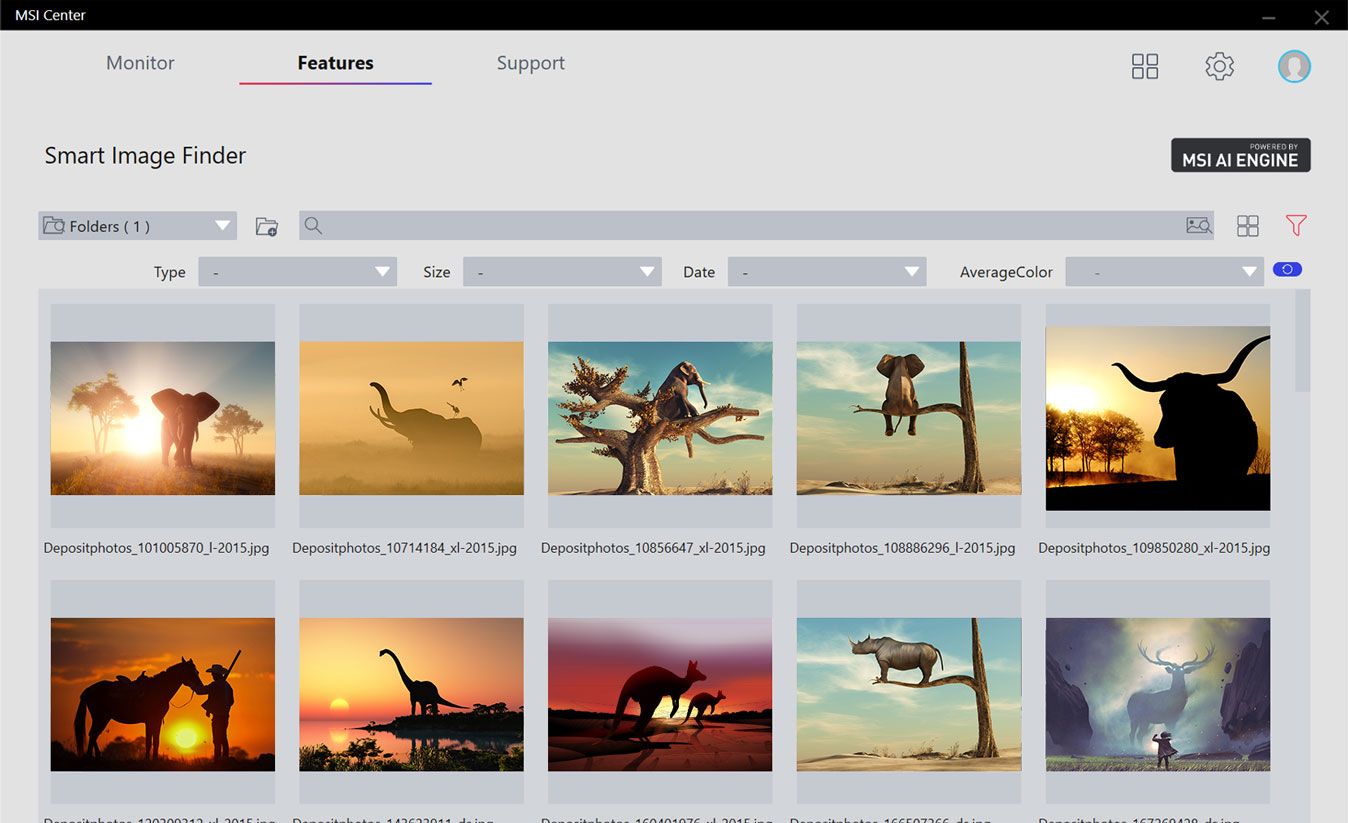The image size is (1348, 823).
Task: Click filename Depositphotos_101005870_l-2015.jpg
Action: 156,548
